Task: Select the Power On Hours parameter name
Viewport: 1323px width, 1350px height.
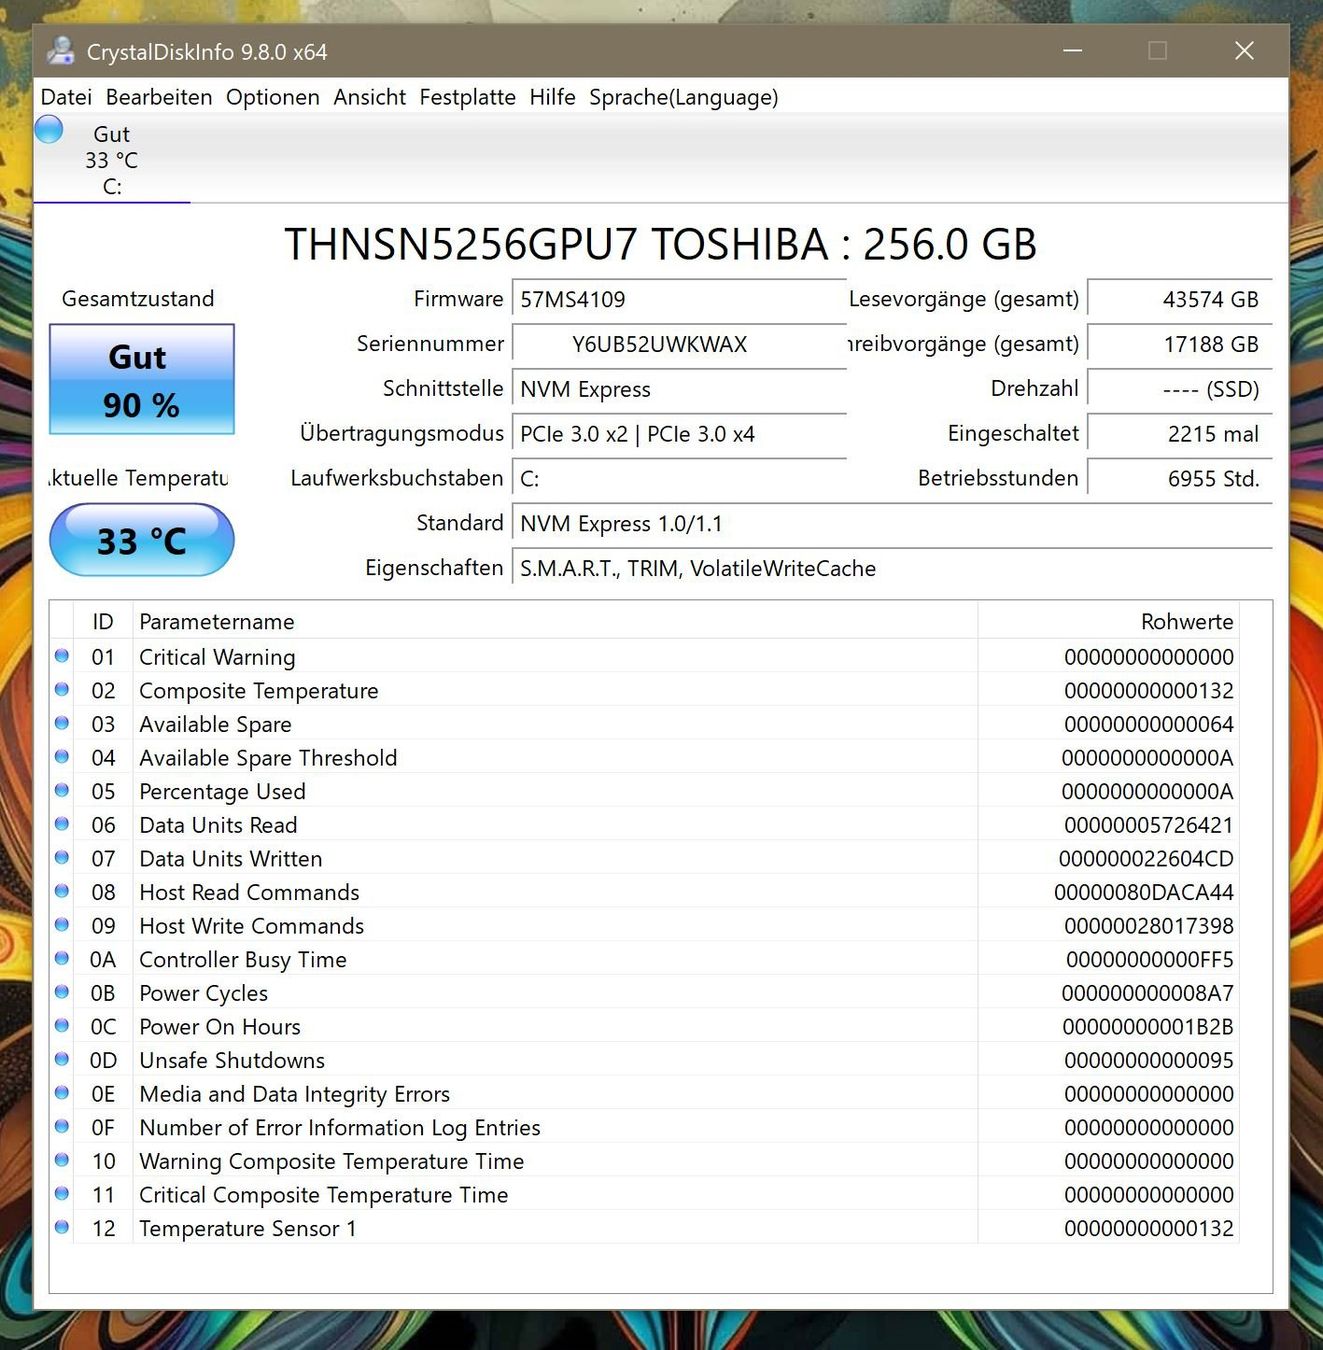Action: (220, 1027)
